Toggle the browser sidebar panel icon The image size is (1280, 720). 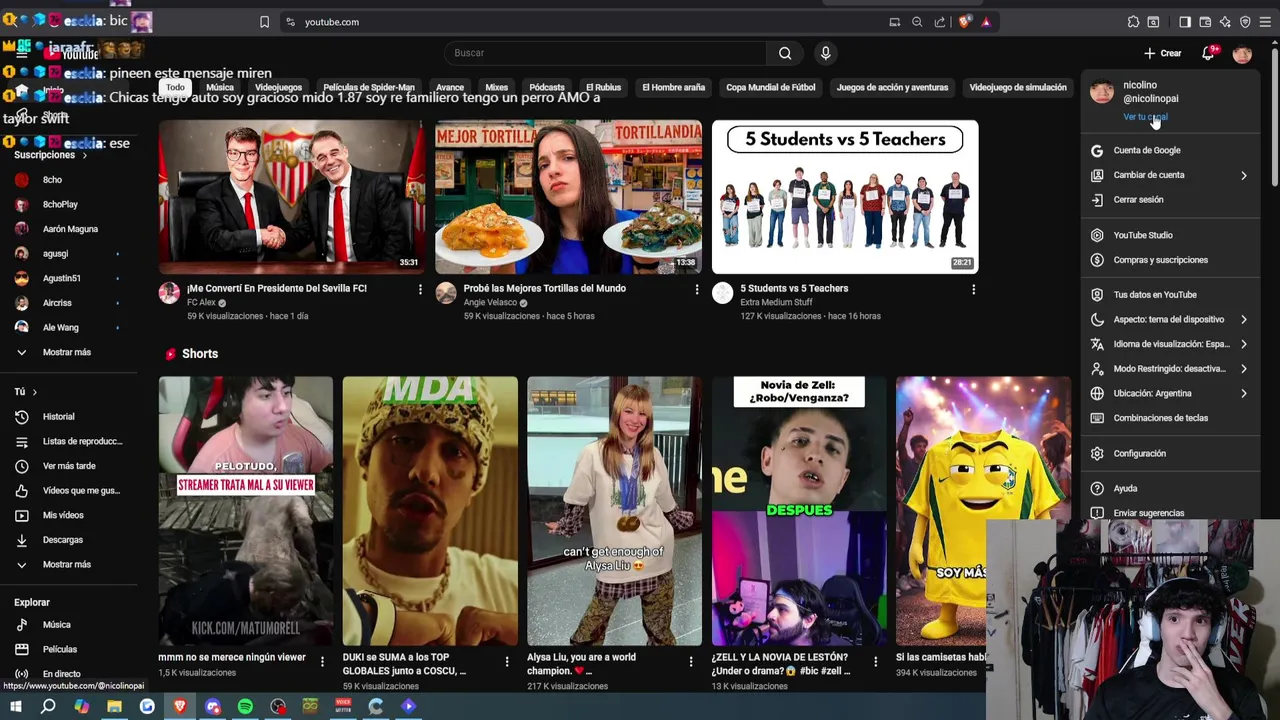[x=1185, y=22]
